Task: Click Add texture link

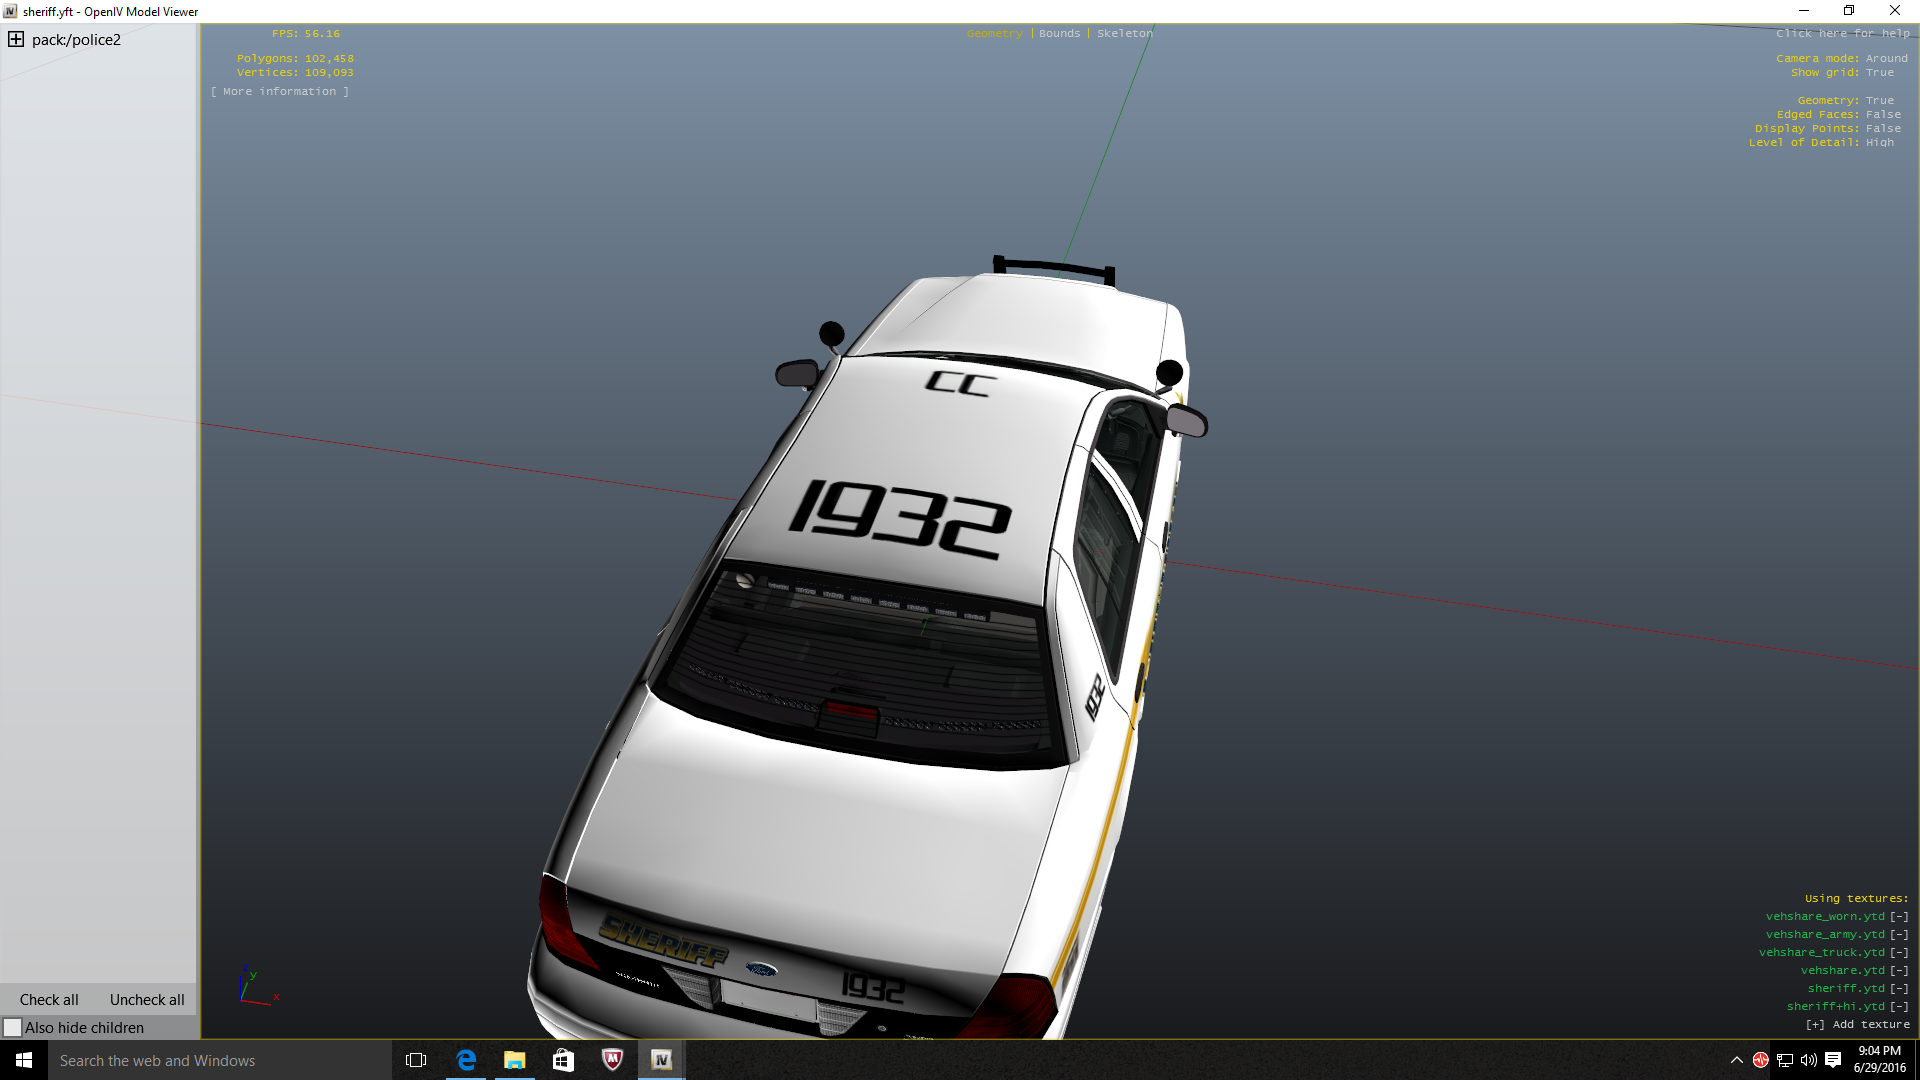Action: [1857, 1025]
